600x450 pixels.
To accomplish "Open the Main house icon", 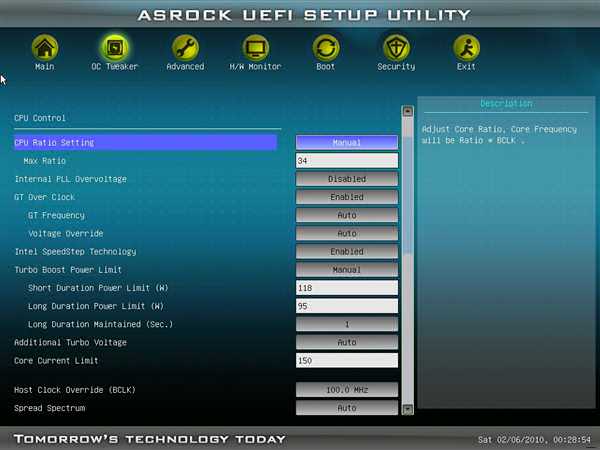I will pos(45,48).
